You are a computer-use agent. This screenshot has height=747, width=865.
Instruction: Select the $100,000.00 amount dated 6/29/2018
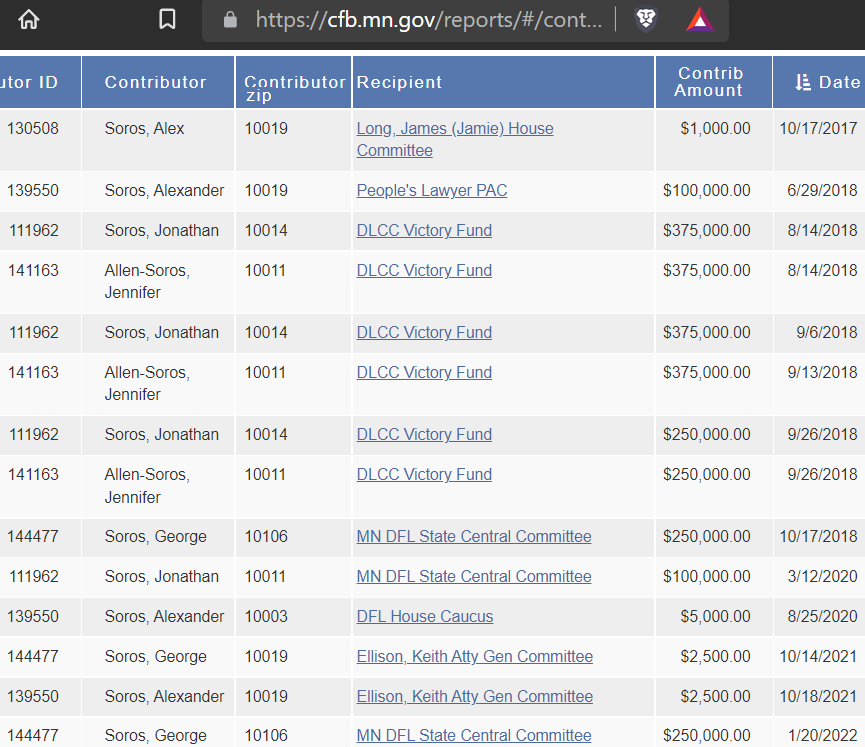(707, 190)
